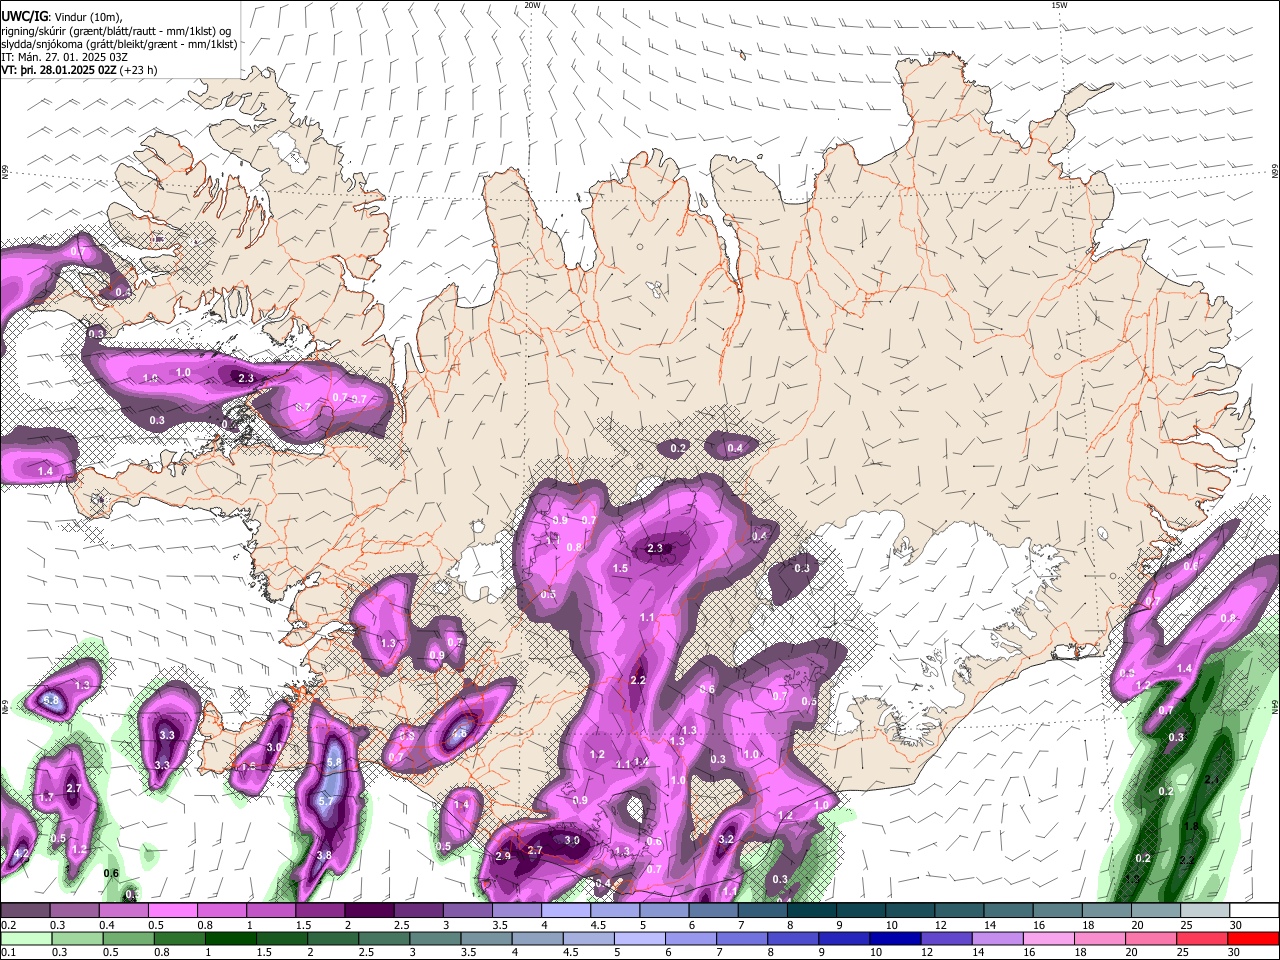Click the 0.1 legend label
The image size is (1280, 960).
(x=7, y=952)
